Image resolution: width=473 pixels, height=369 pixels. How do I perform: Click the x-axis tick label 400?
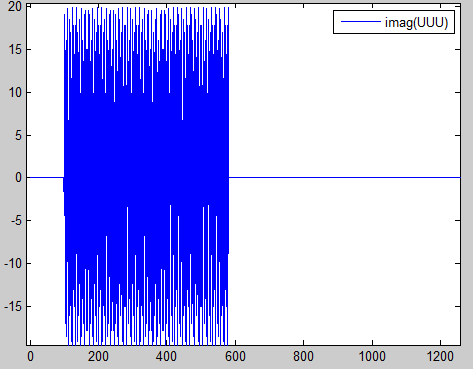(166, 357)
